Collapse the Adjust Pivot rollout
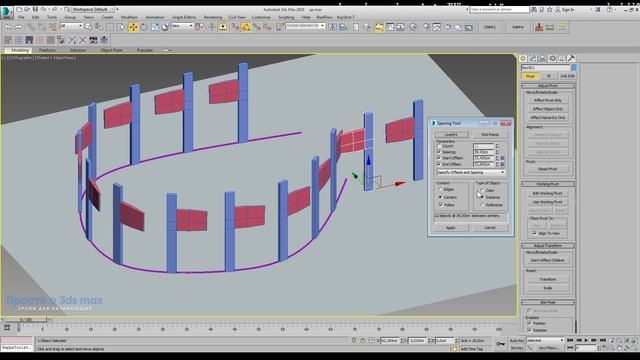Viewport: 640px width, 360px height. [548, 86]
